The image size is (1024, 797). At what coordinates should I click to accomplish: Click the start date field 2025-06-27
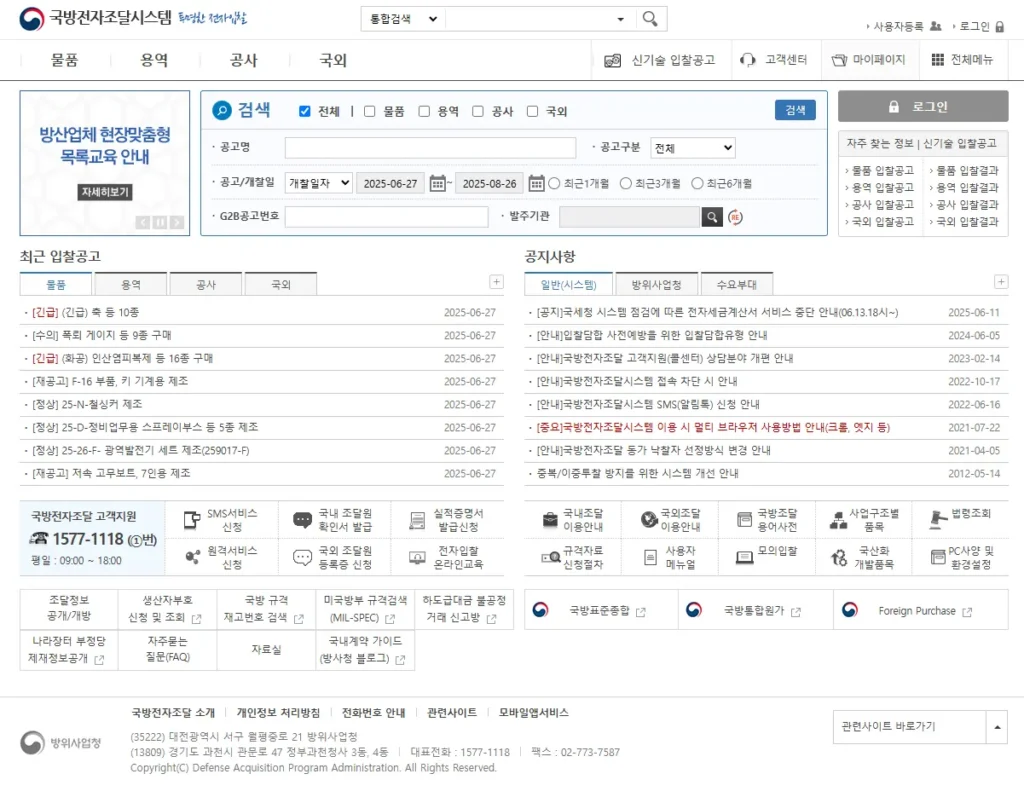coord(391,184)
